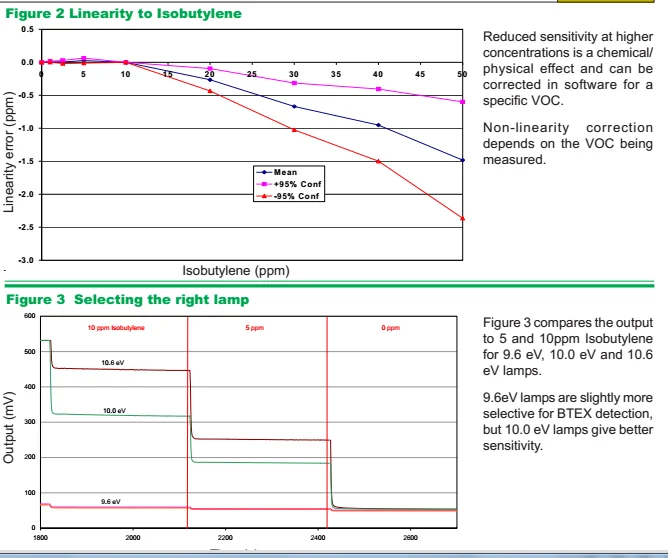Select the heading 'Figure 3 Selecting the right lamp'
The image size is (668, 558).
[127, 299]
